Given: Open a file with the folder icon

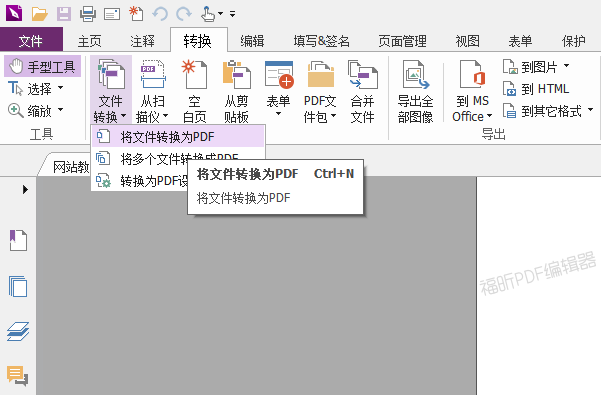Looking at the screenshot, I should pos(39,14).
